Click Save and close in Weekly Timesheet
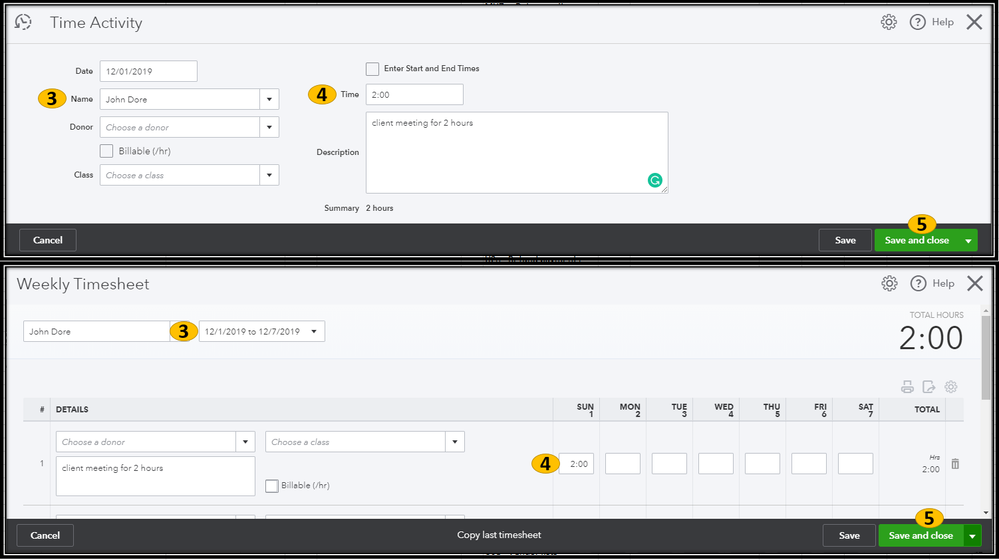This screenshot has width=999, height=560. (921, 535)
